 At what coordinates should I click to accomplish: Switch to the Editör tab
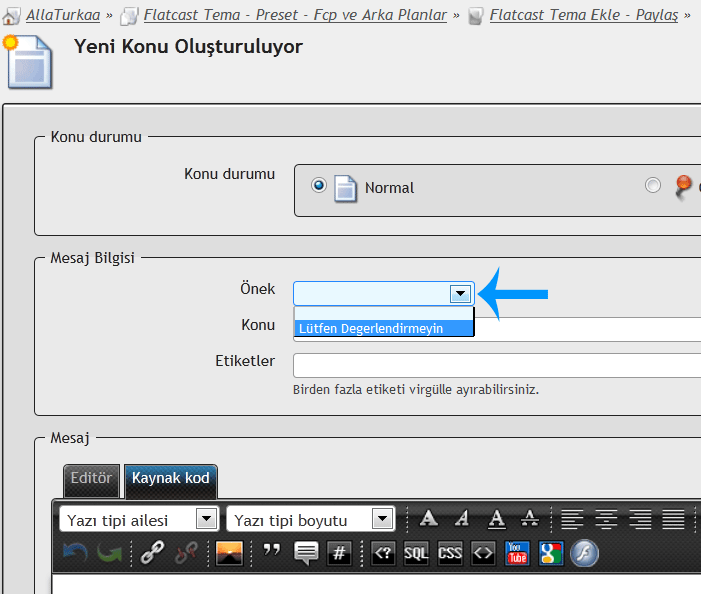click(x=91, y=479)
